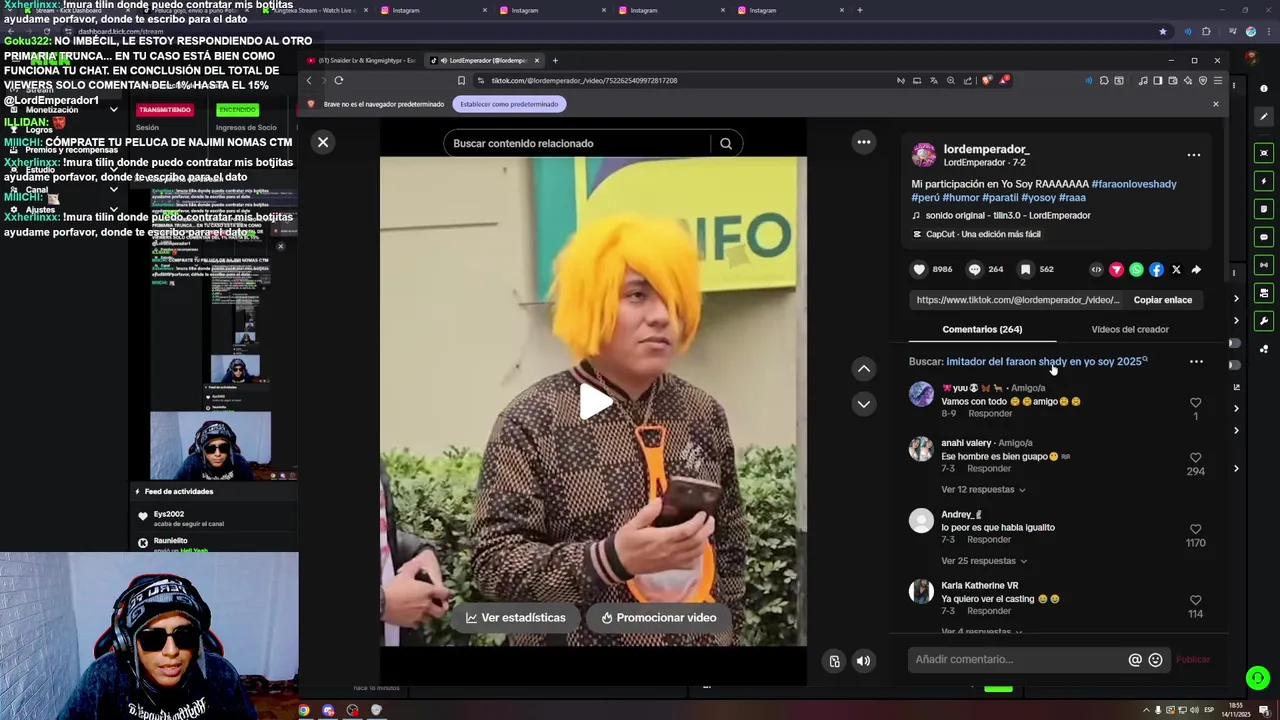Dismiss the Brave default browser notification bar

1216,104
